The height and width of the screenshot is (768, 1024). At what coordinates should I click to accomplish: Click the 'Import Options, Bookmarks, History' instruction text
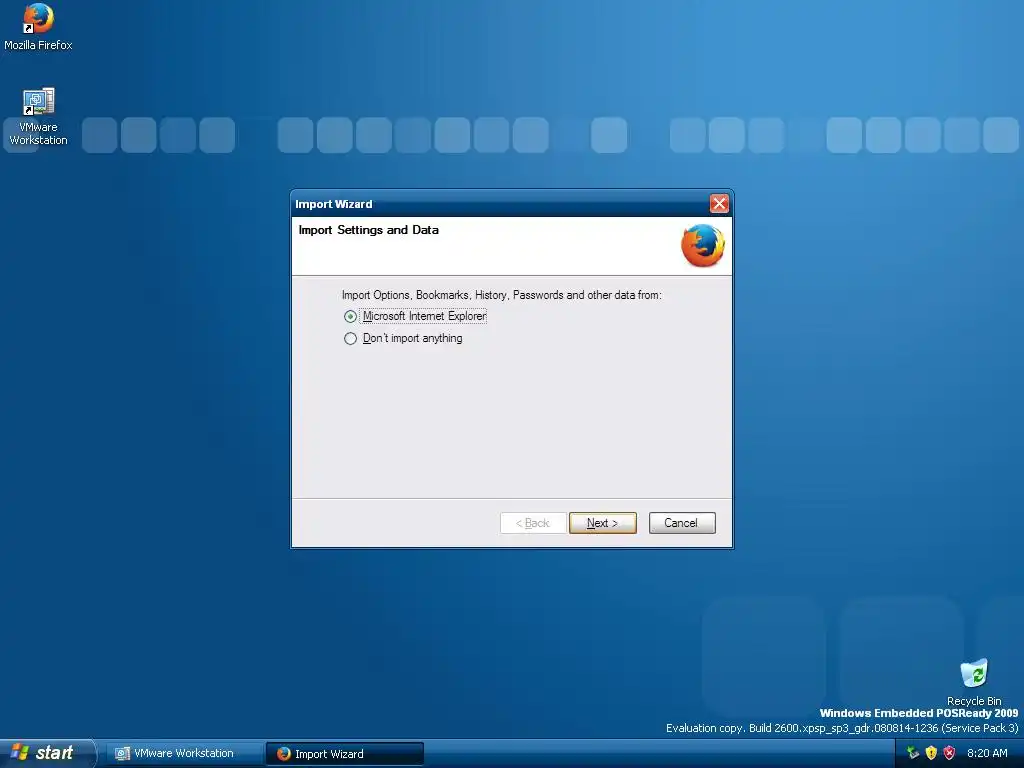[502, 295]
